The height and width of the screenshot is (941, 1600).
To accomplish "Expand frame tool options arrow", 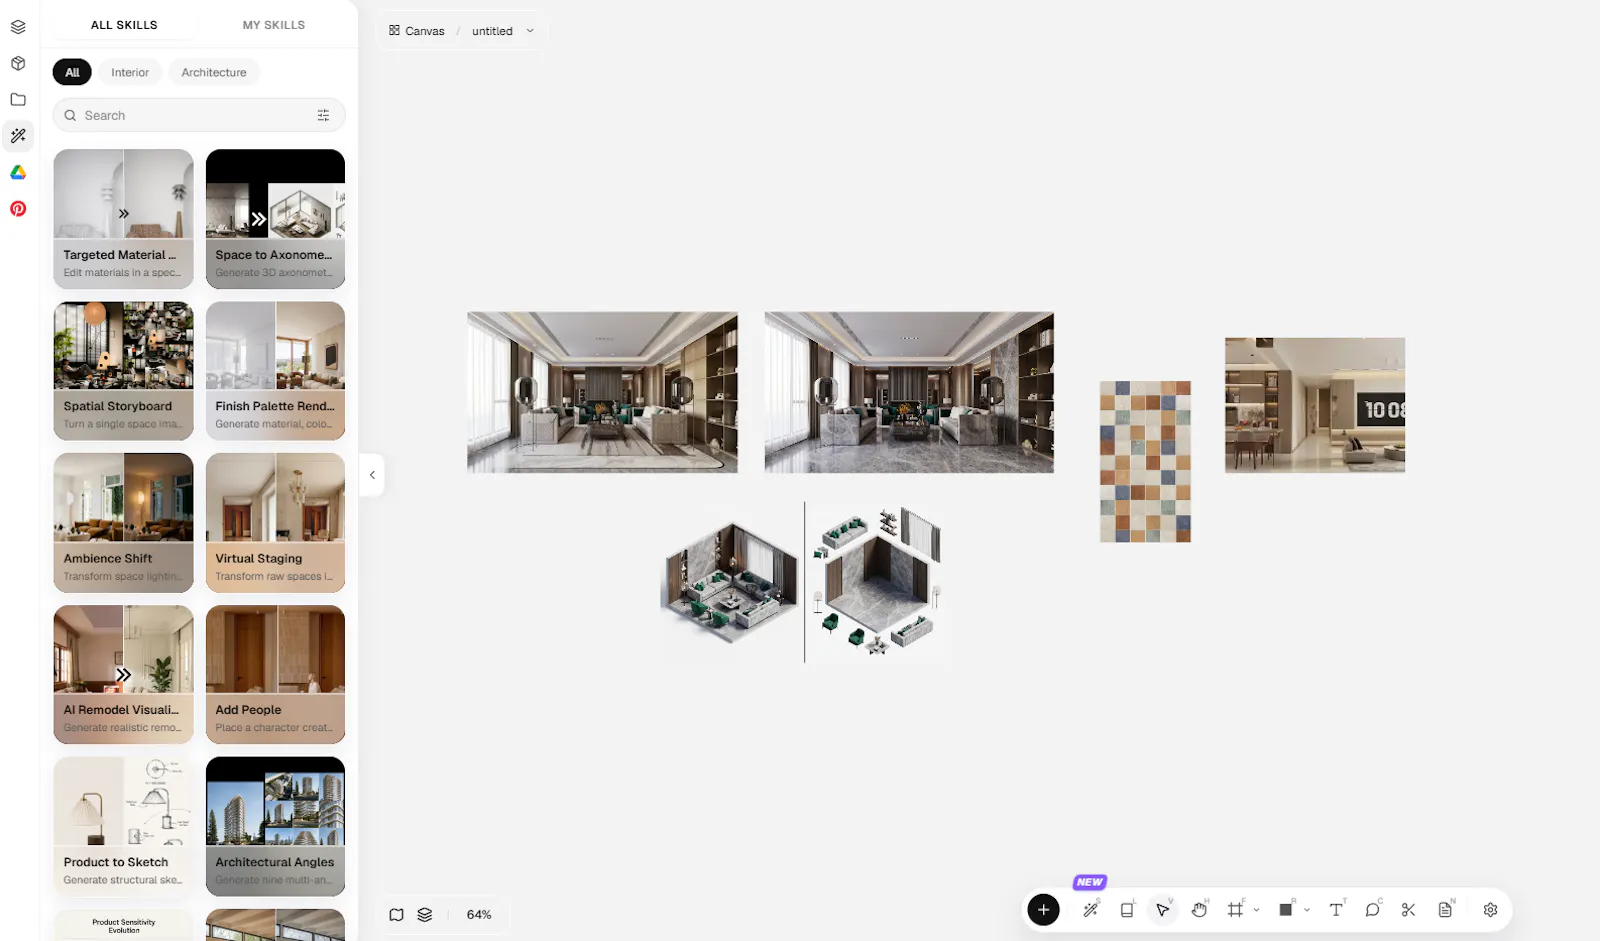I will click(x=1256, y=910).
